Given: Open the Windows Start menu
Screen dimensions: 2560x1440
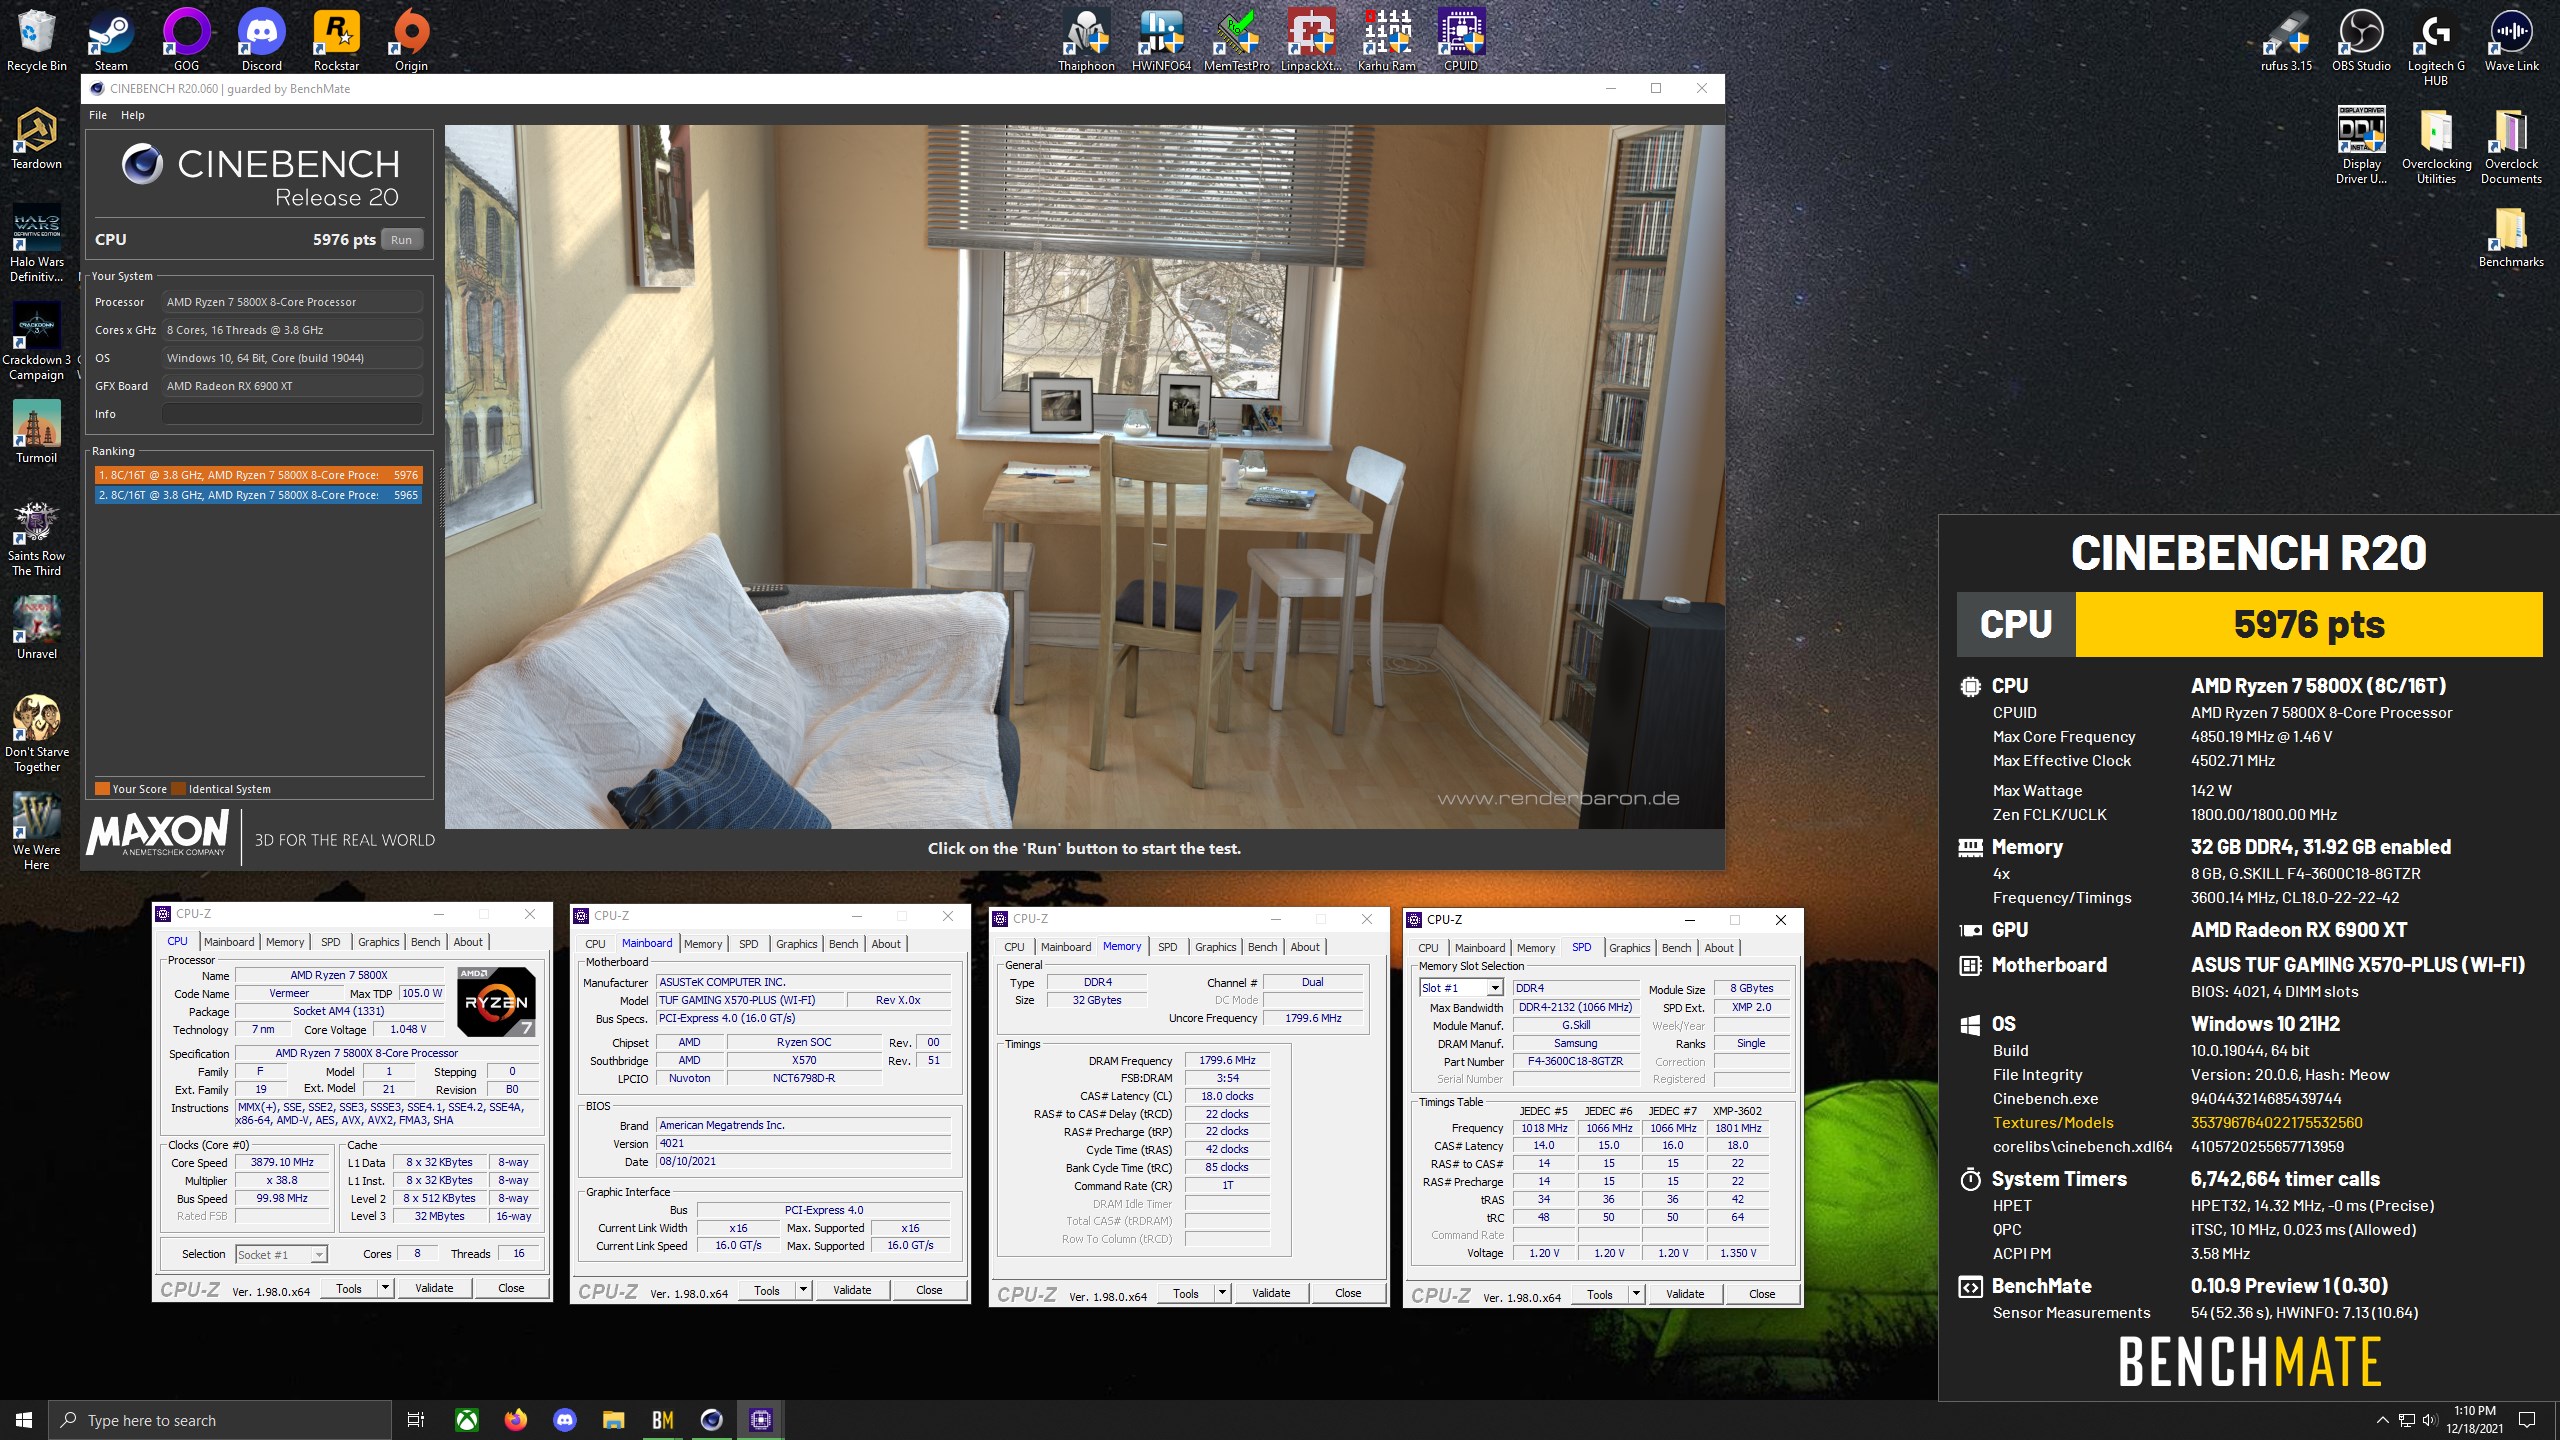Looking at the screenshot, I should [24, 1419].
